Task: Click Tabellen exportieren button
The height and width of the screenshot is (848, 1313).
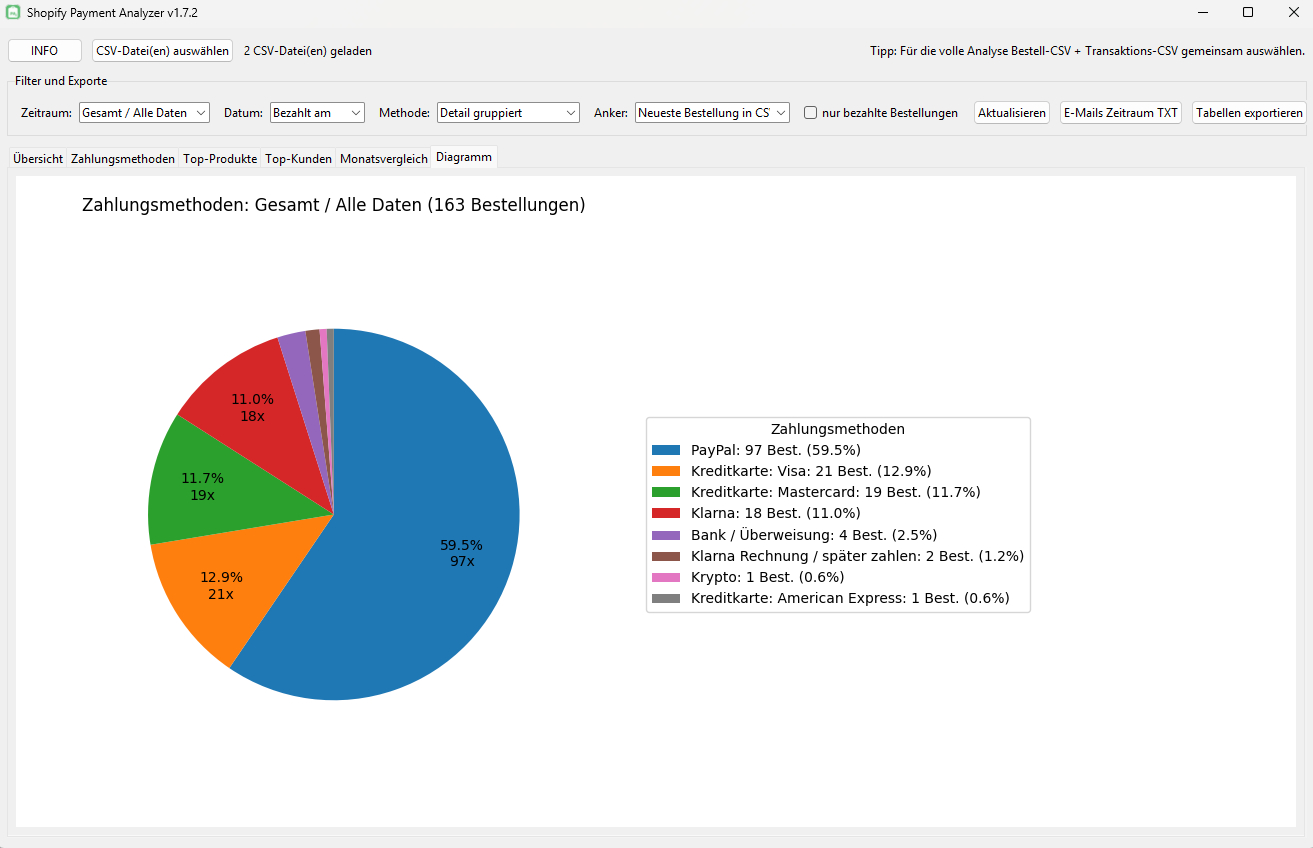Action: (x=1250, y=113)
